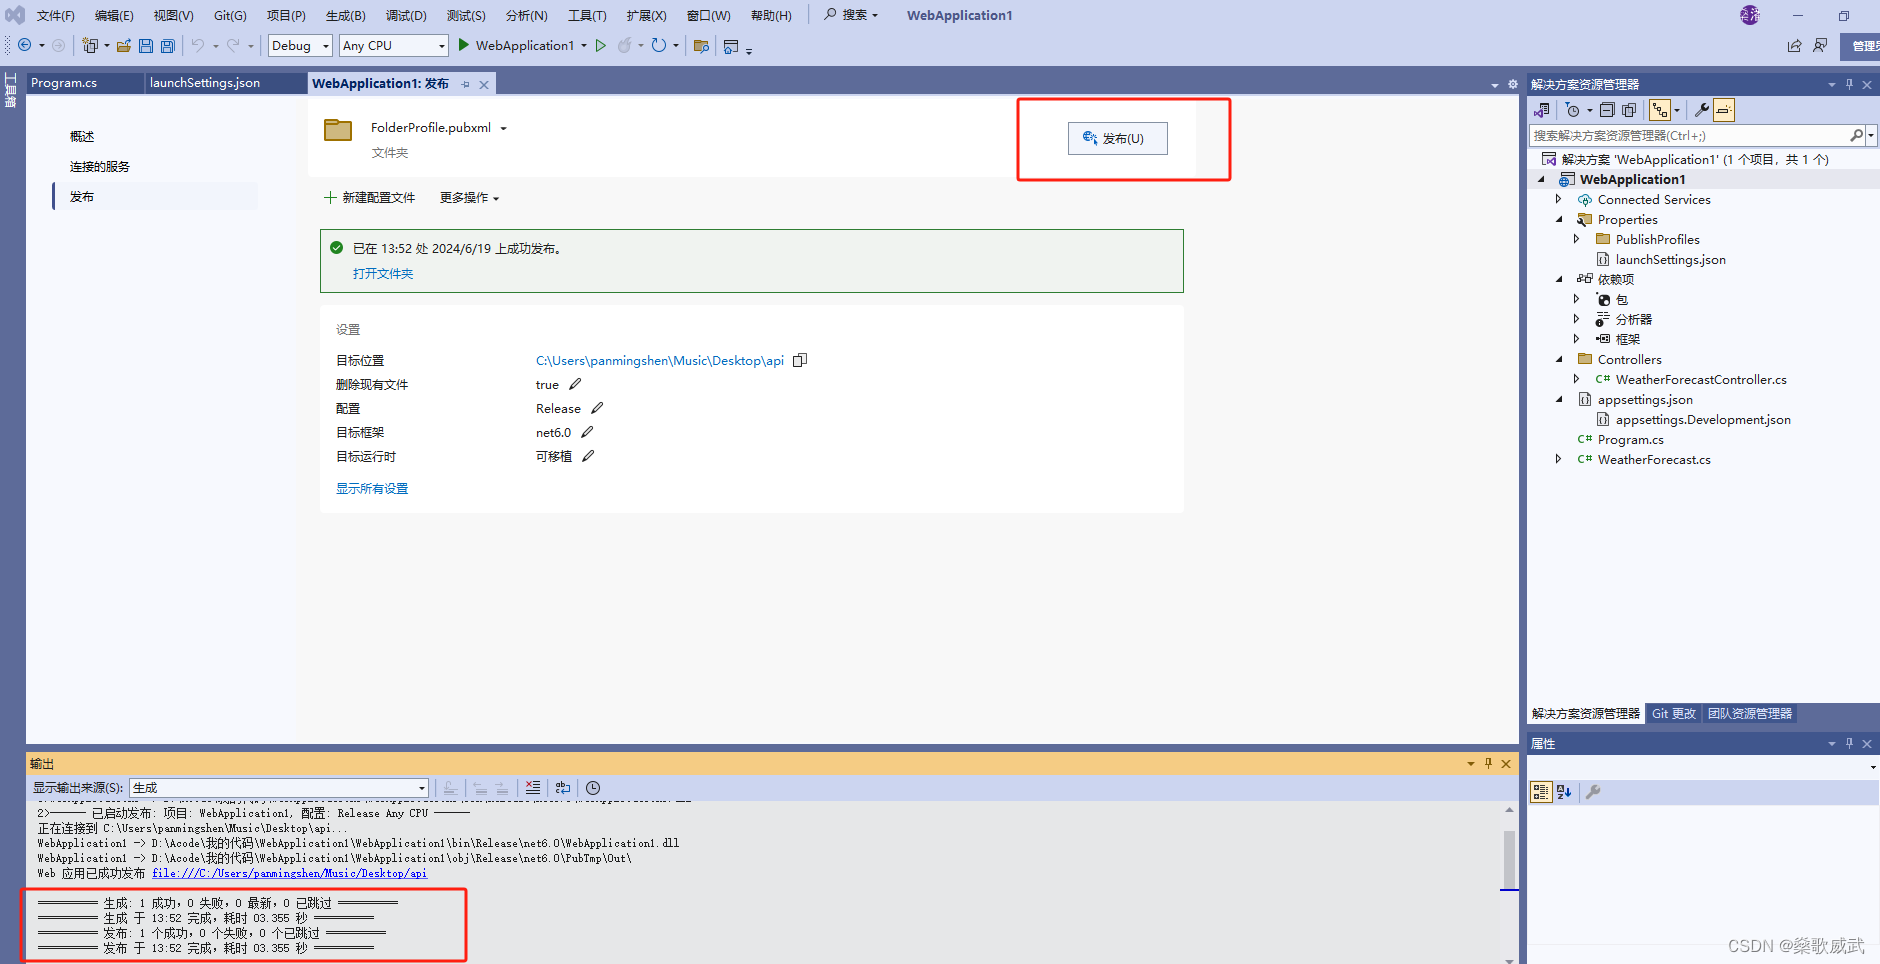Open the properties wrench icon in Solution Explorer

click(1702, 110)
